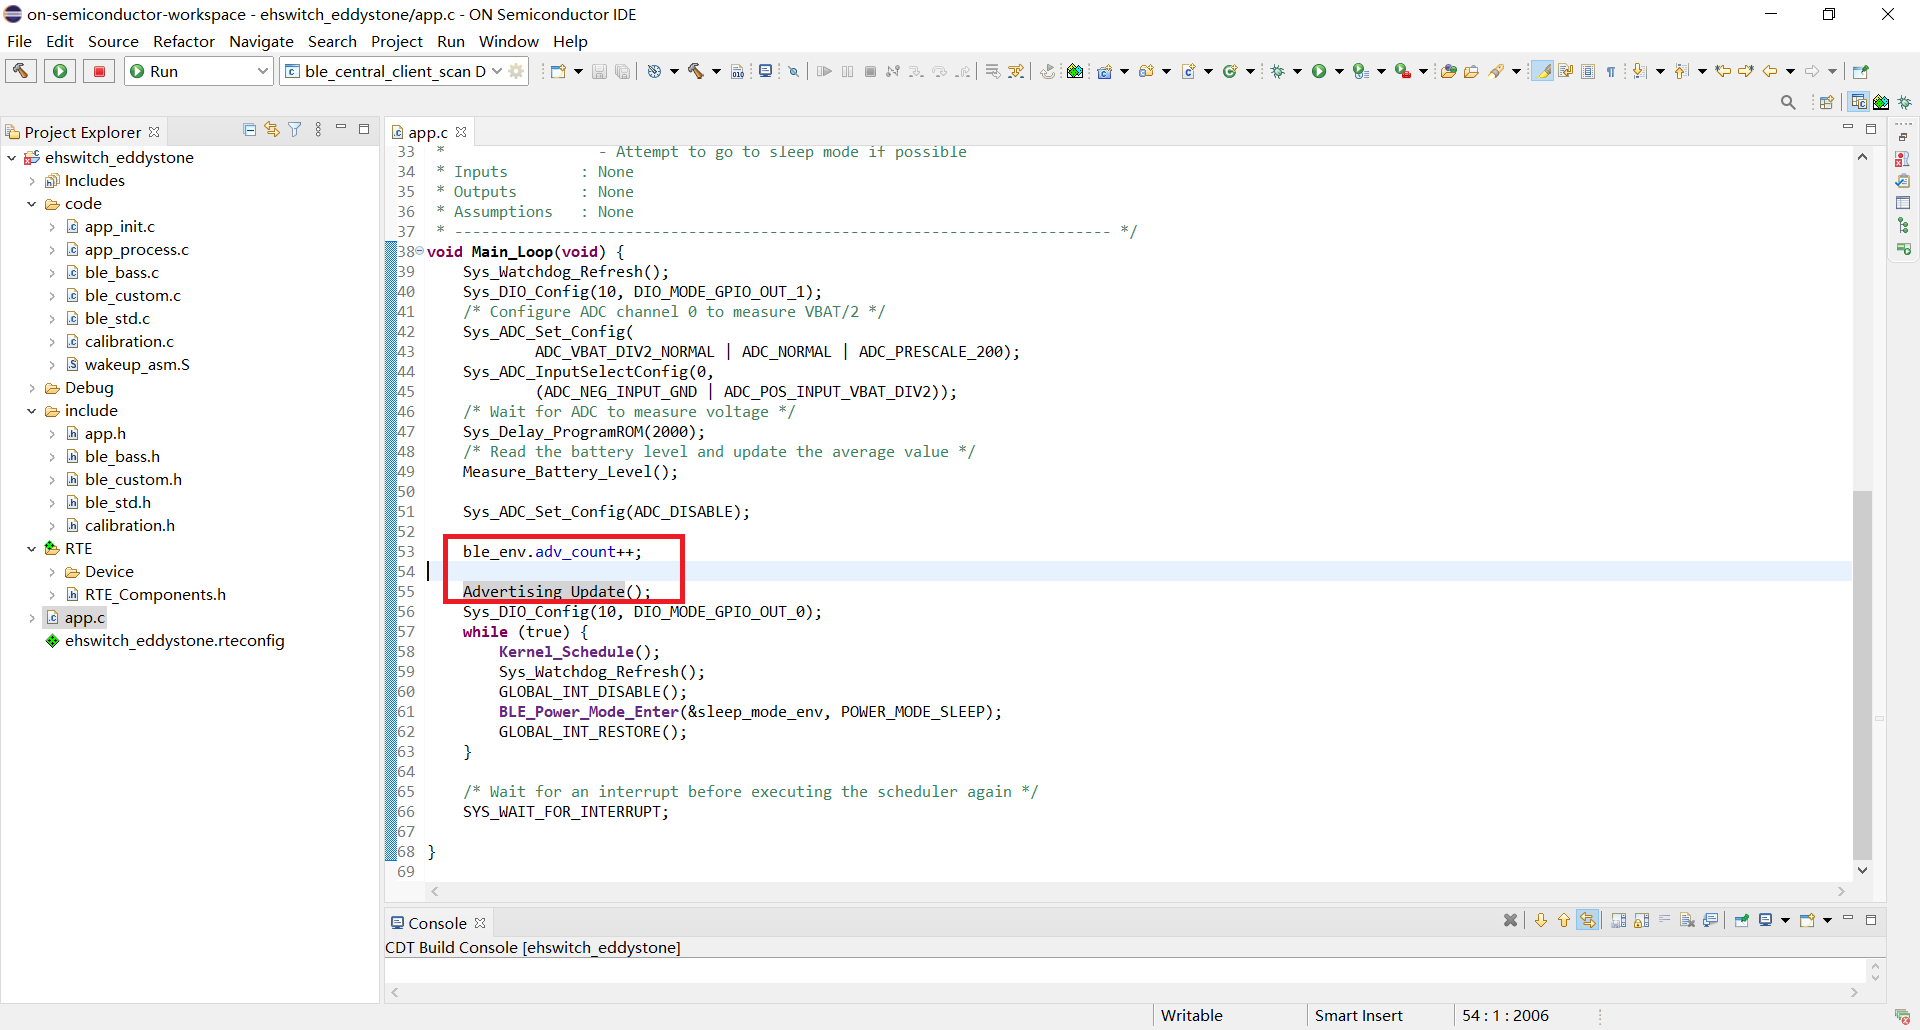Click the editor vertical scrollbar thumb
Image resolution: width=1920 pixels, height=1030 pixels.
tap(1862, 675)
